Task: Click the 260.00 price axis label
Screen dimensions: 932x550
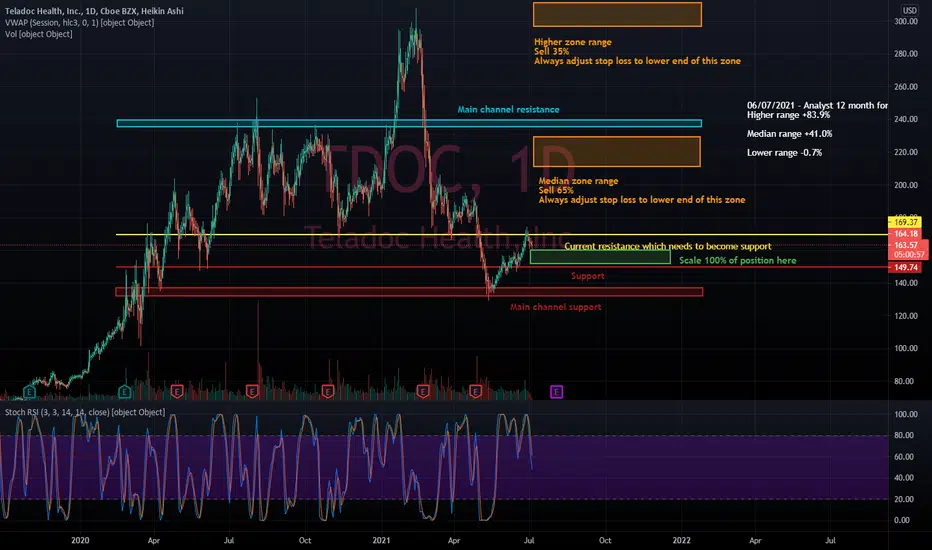Action: [906, 87]
